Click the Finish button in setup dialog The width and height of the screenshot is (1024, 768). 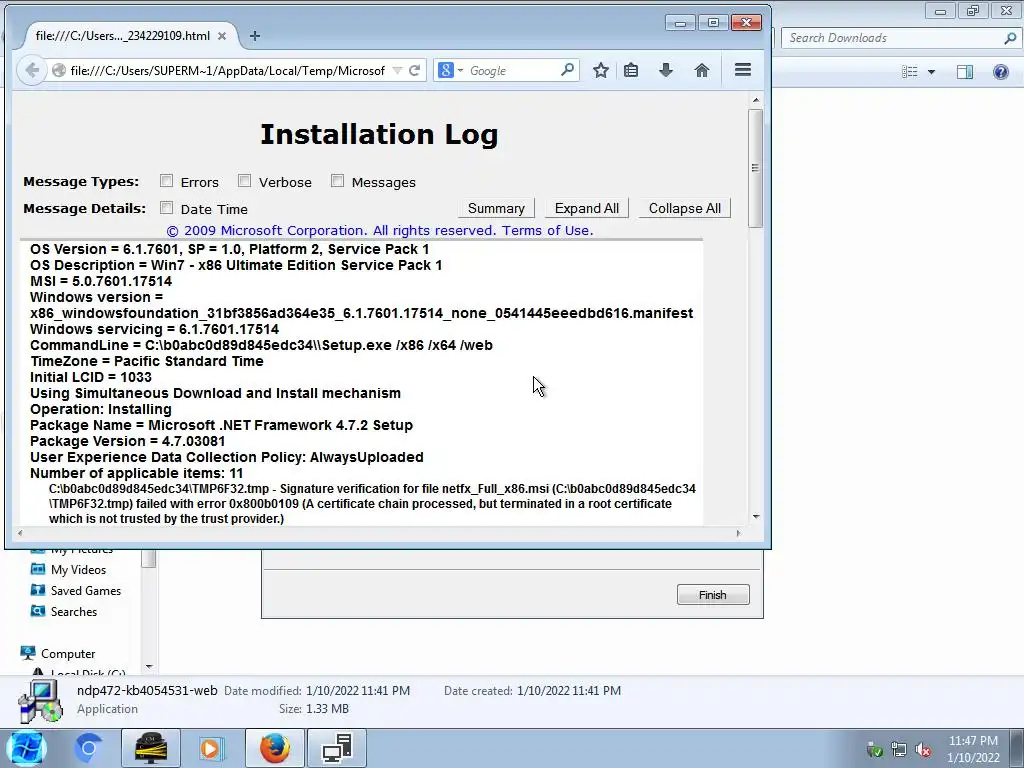pos(712,595)
